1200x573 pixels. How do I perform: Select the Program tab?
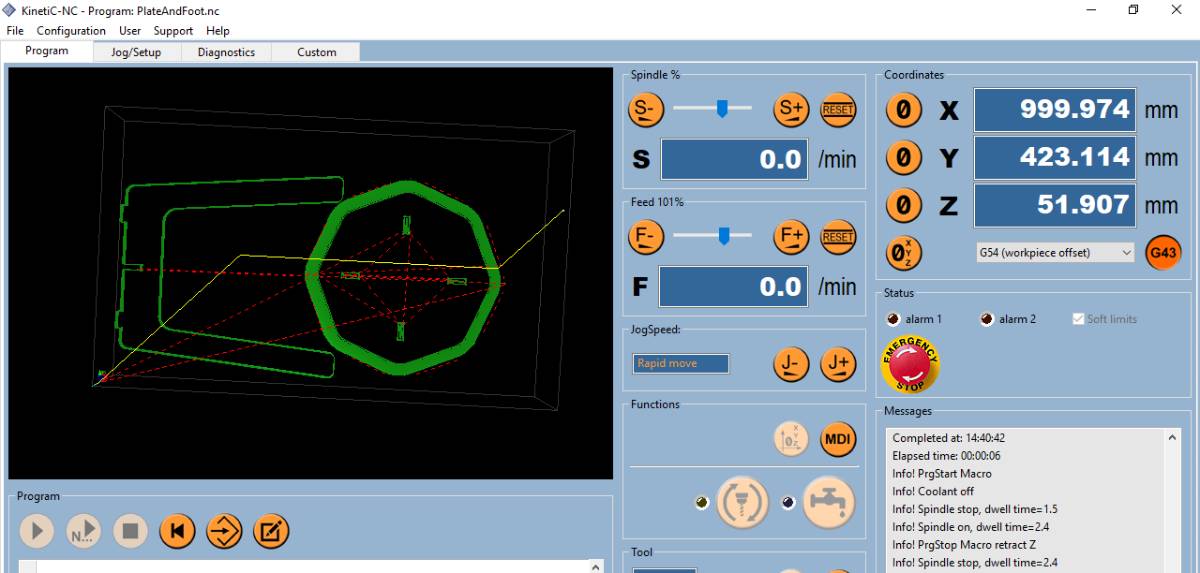(47, 51)
